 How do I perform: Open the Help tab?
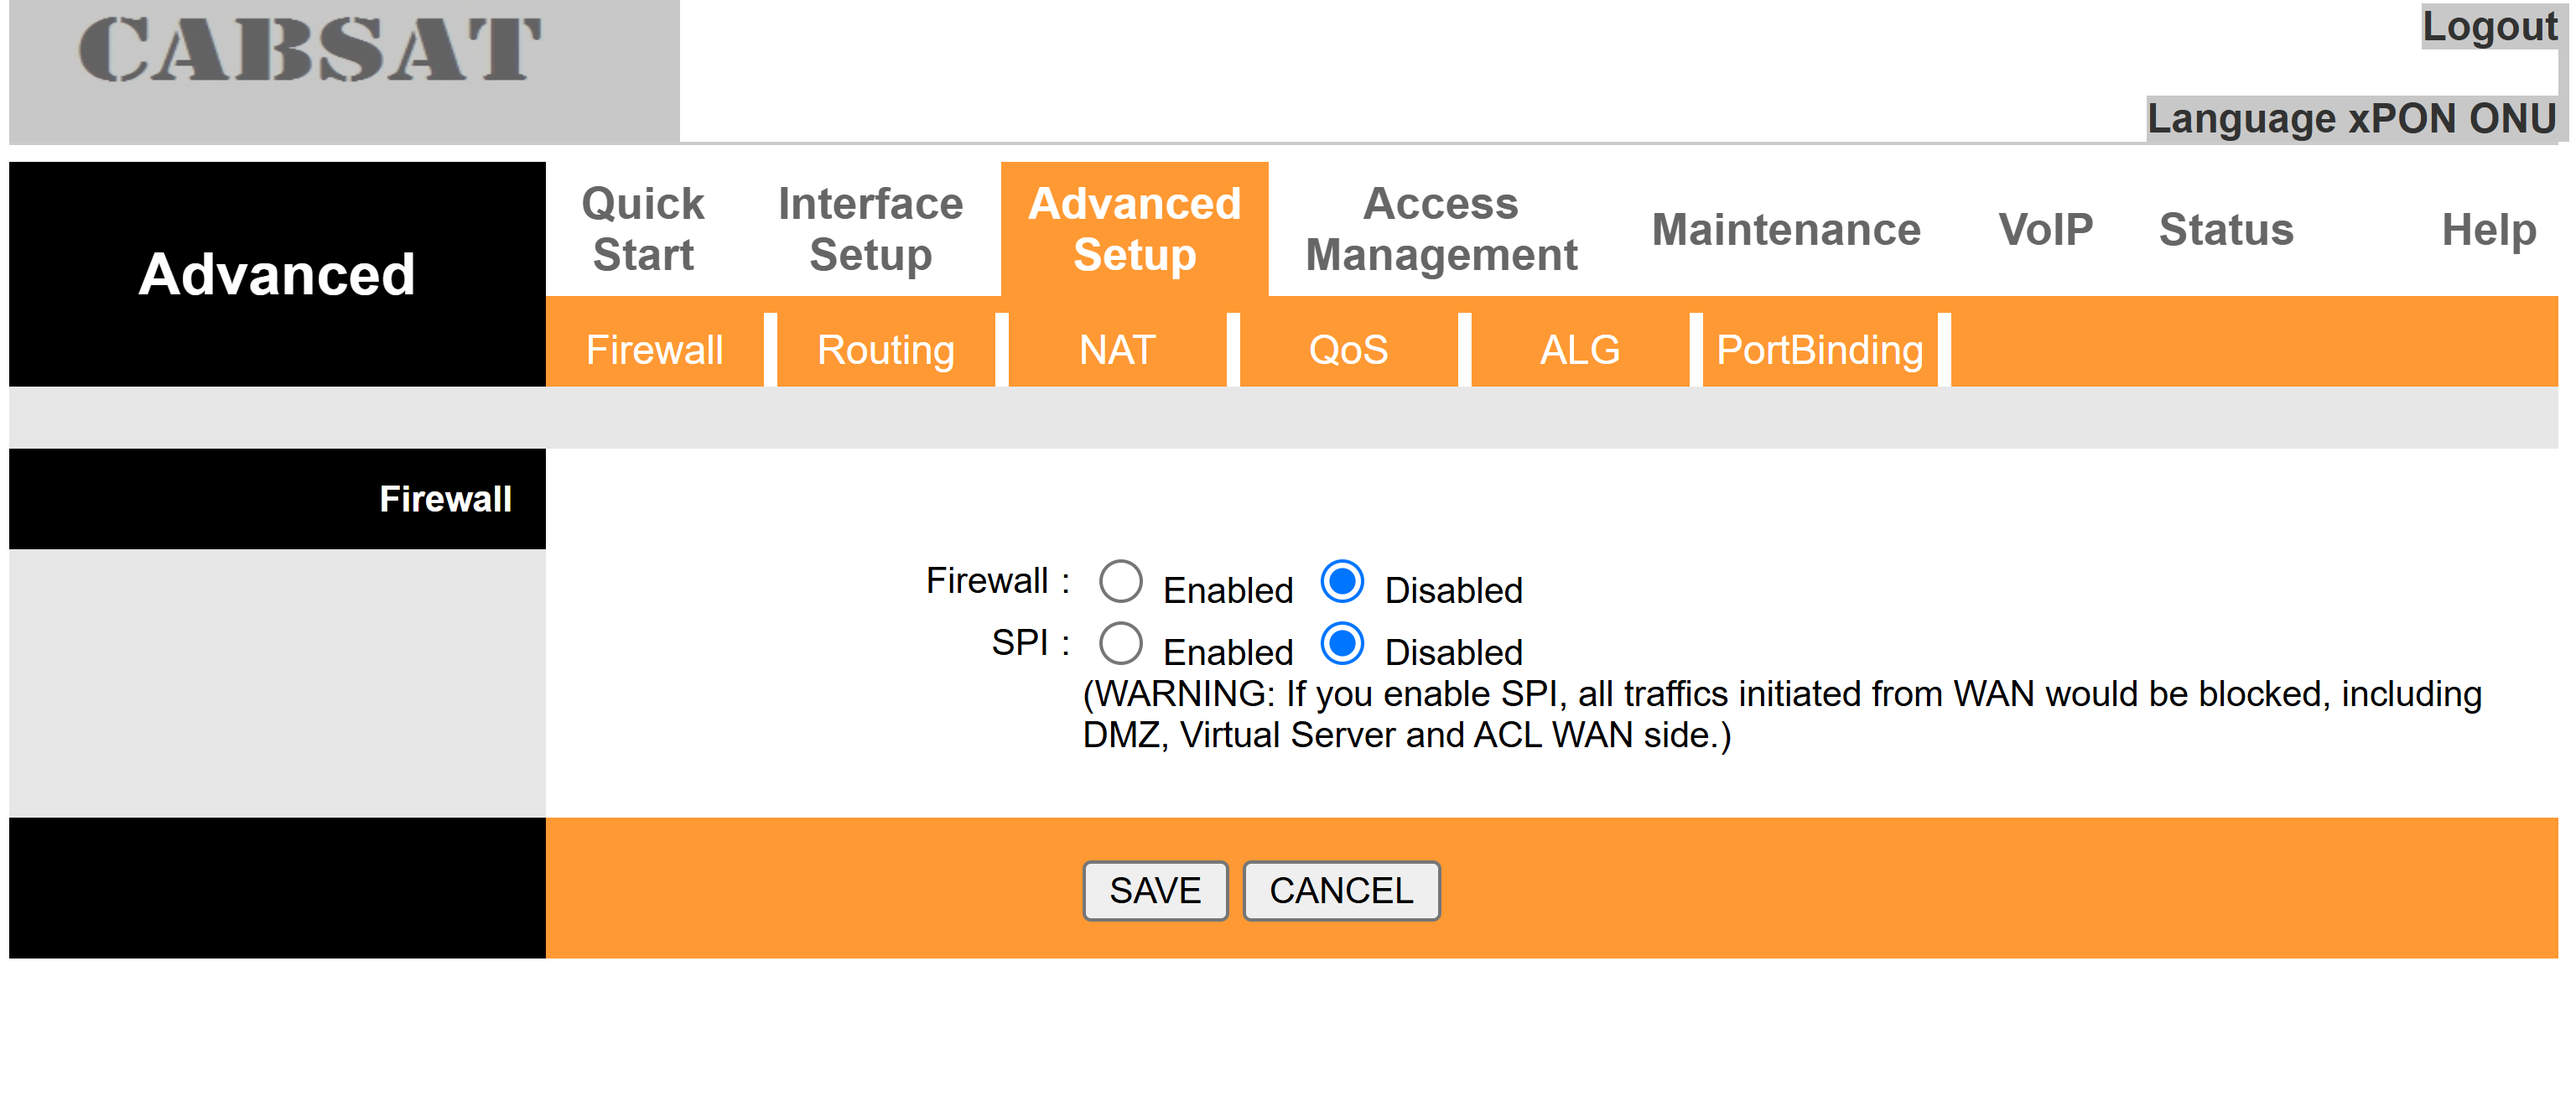tap(2488, 229)
